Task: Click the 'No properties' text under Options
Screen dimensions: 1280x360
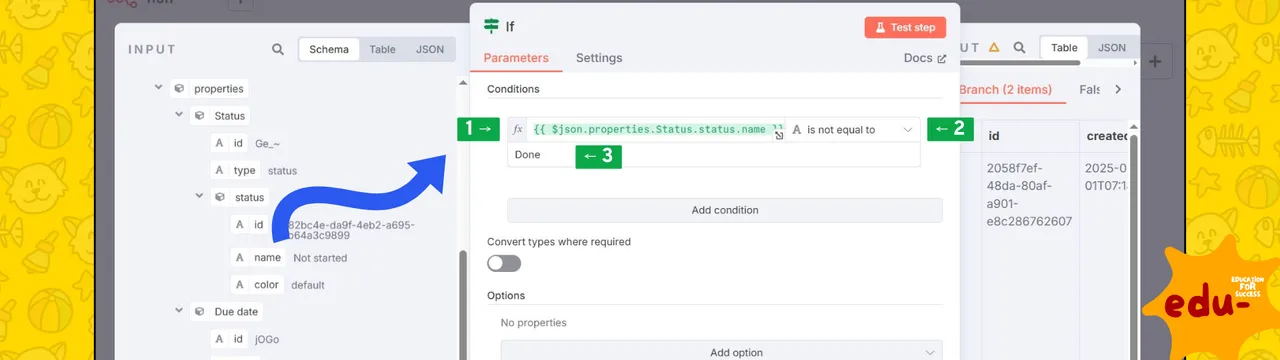Action: (x=533, y=323)
